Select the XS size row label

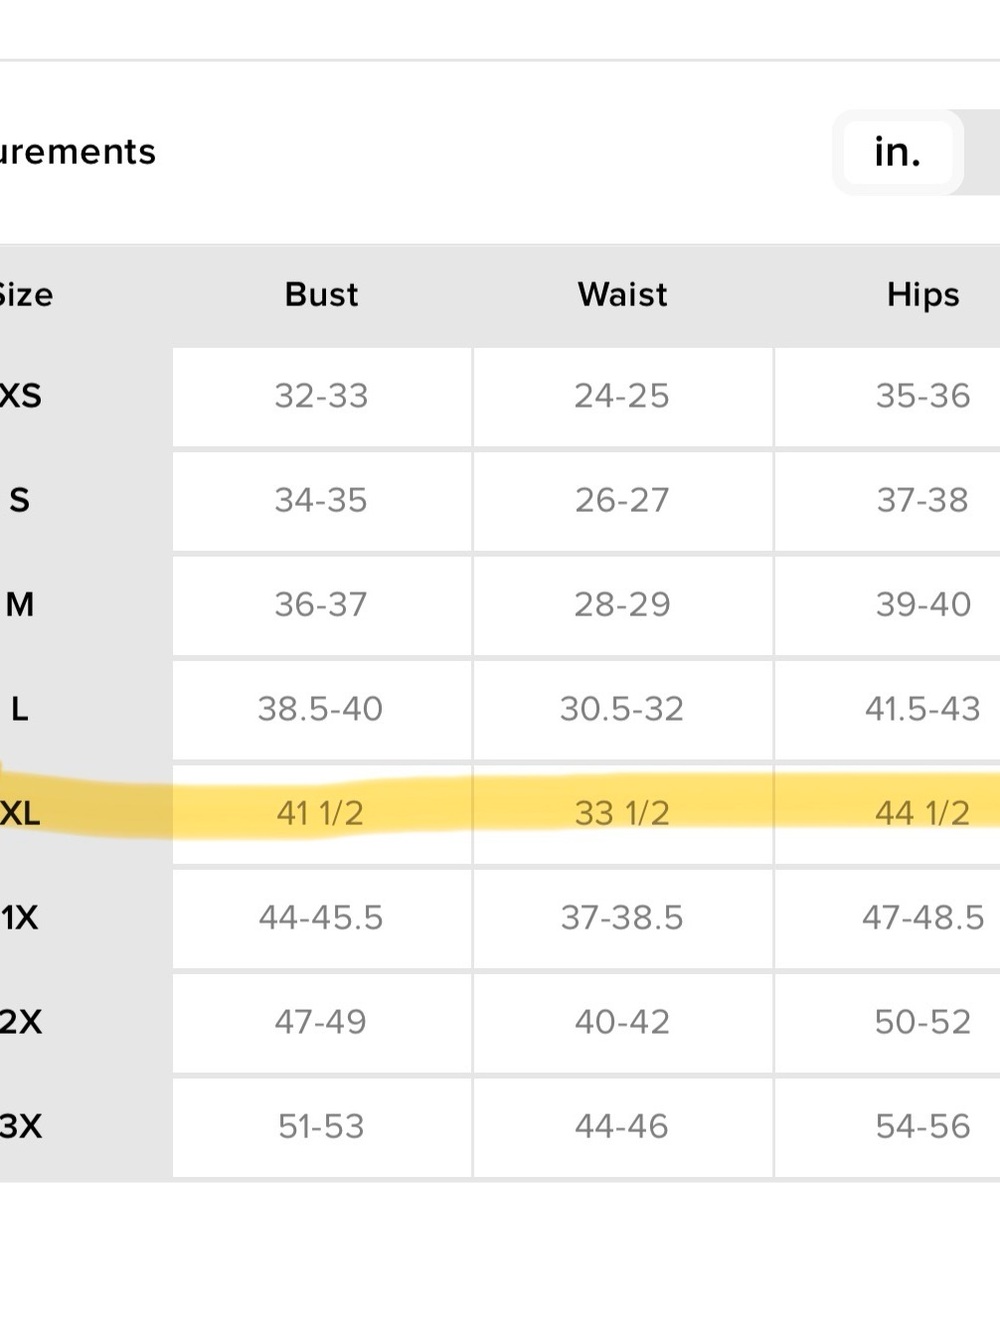click(20, 396)
